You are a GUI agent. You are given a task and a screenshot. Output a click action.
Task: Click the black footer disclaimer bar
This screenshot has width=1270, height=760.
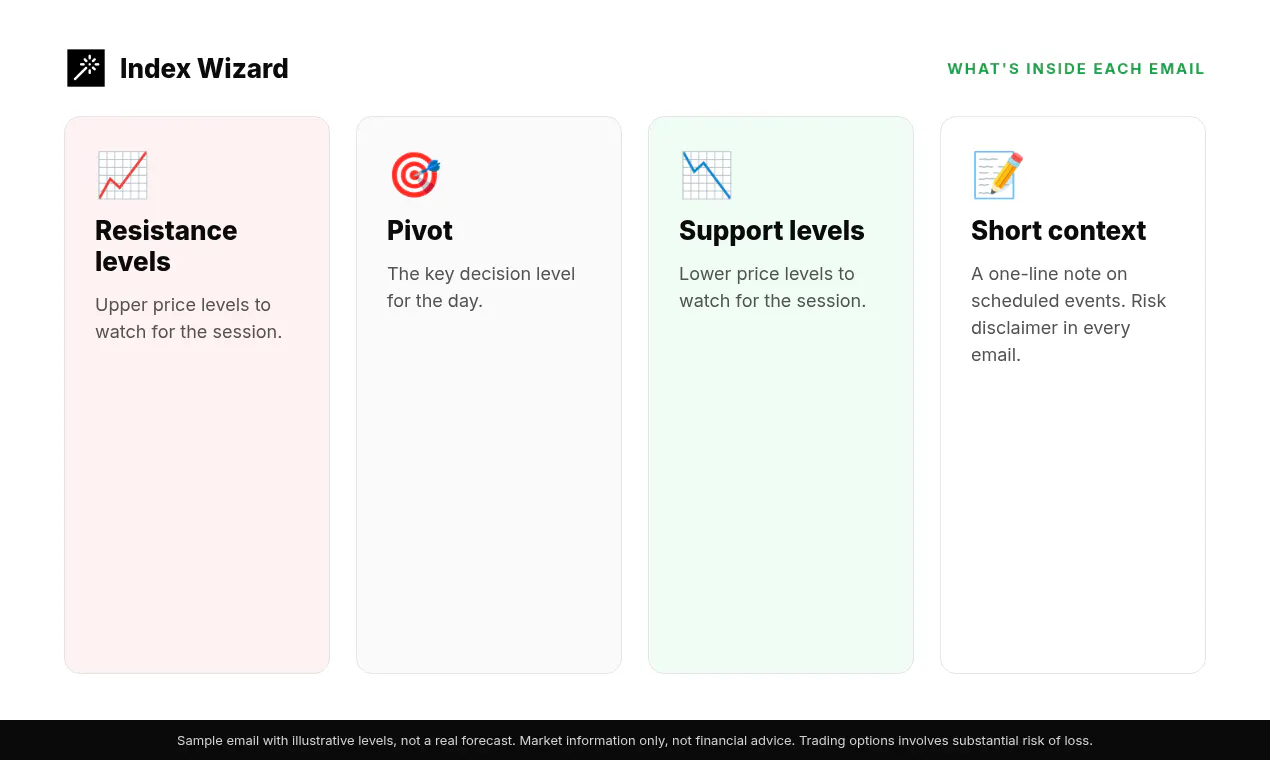click(x=635, y=740)
